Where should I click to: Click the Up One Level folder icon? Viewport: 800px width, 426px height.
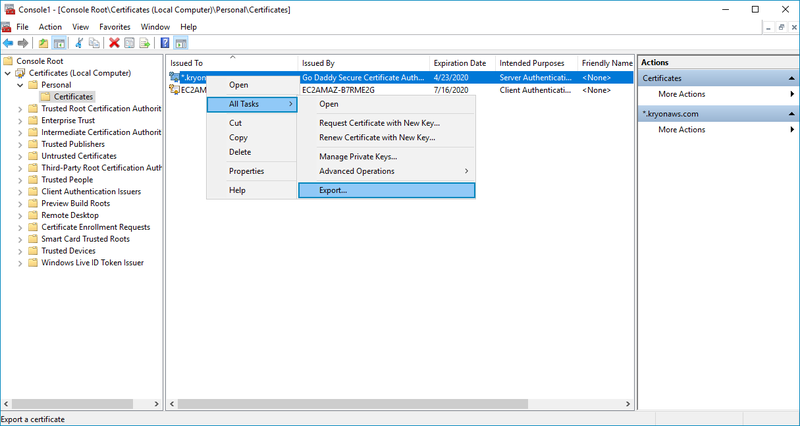43,43
